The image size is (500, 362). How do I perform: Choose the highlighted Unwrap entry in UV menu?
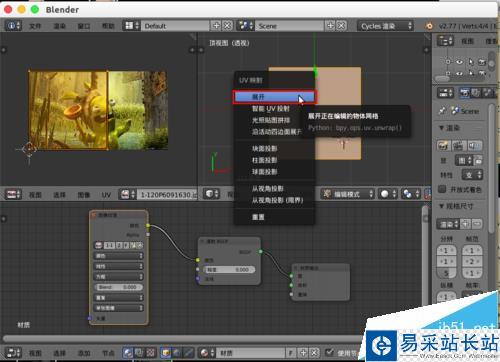coord(274,97)
